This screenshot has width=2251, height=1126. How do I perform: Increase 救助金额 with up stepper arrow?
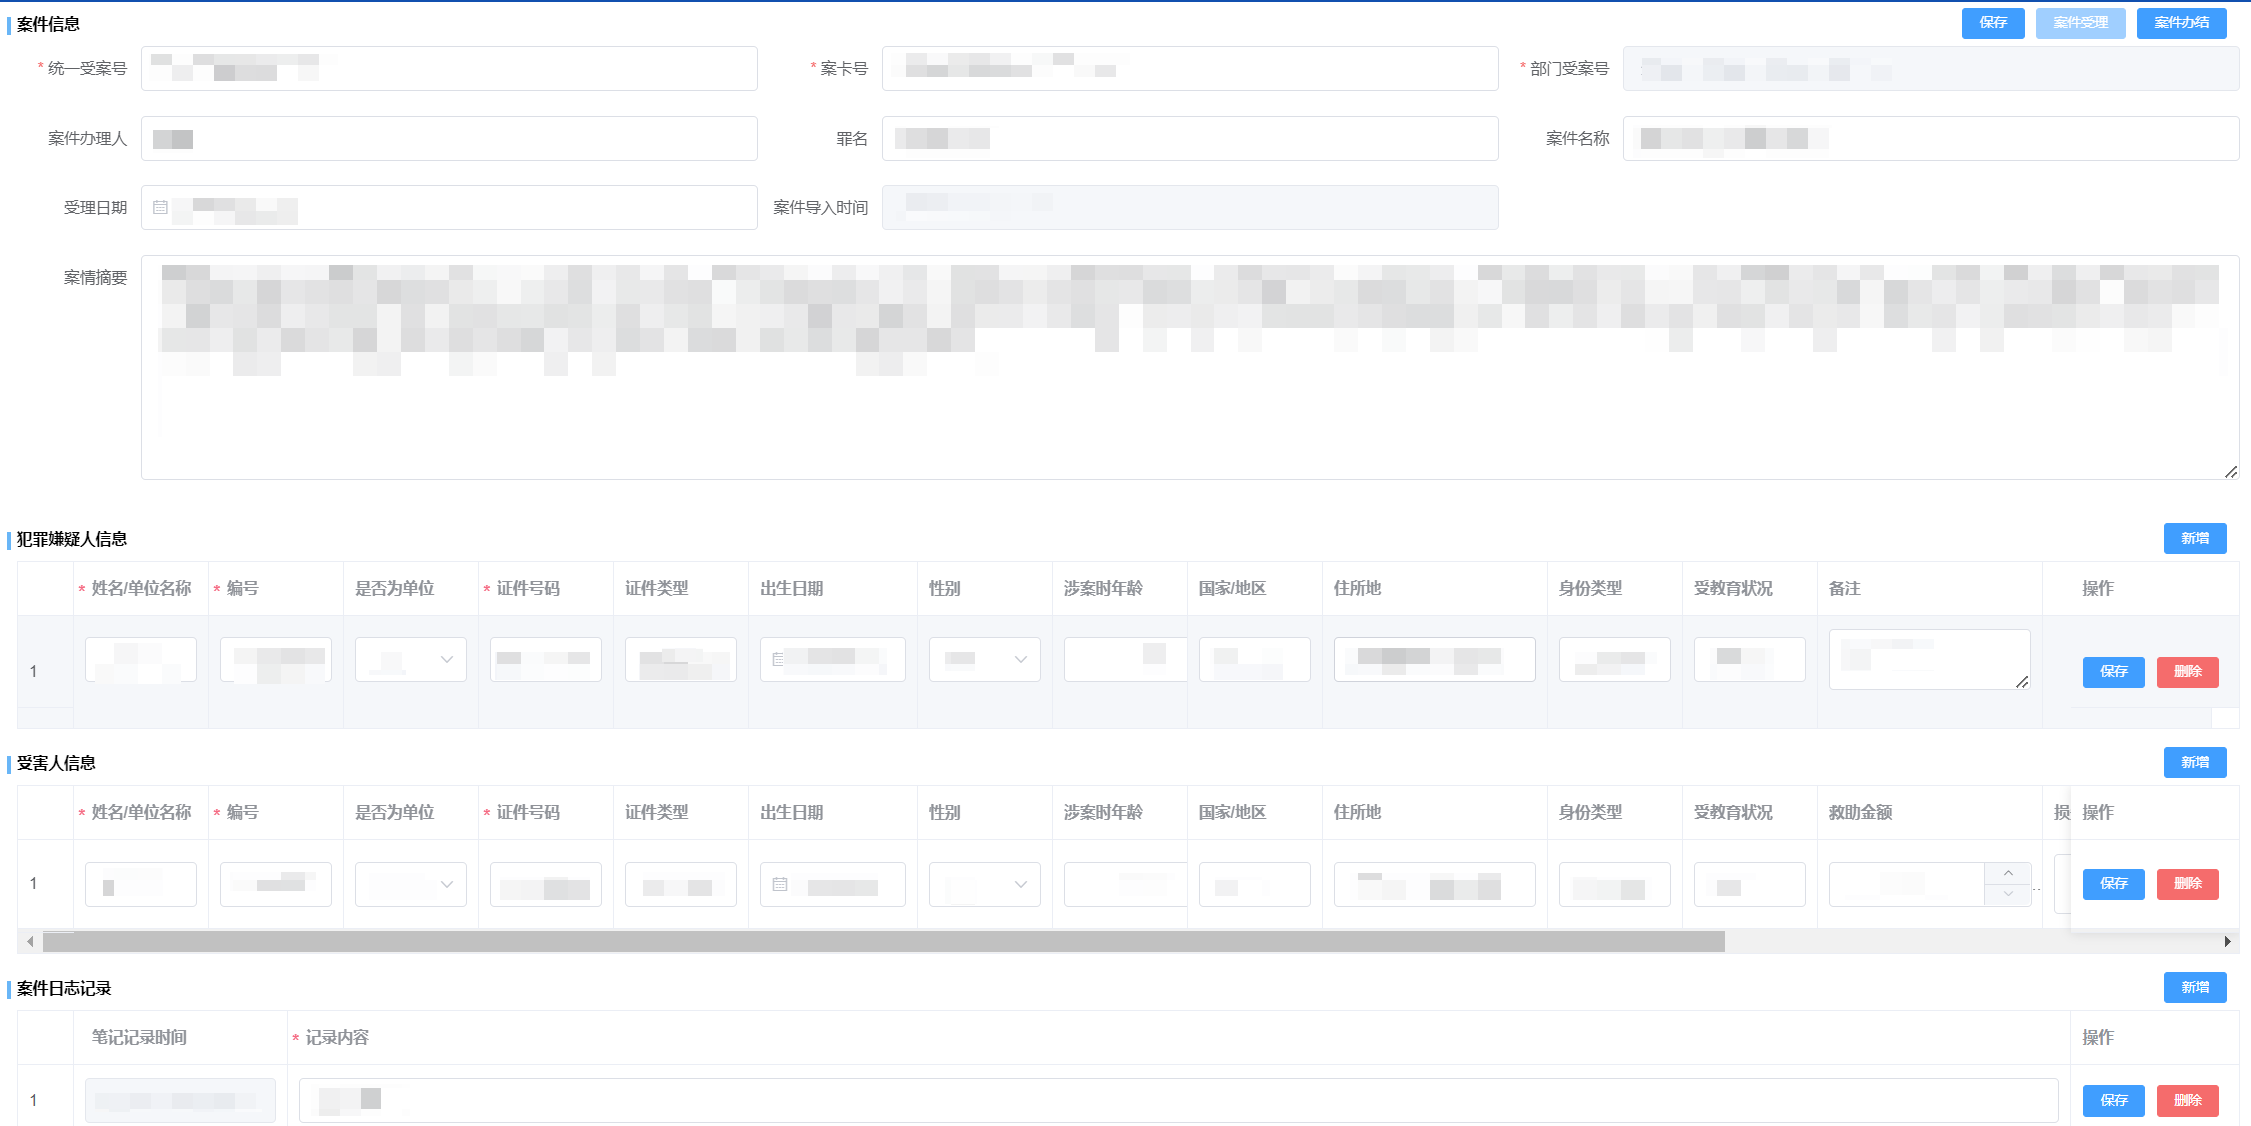click(2008, 873)
